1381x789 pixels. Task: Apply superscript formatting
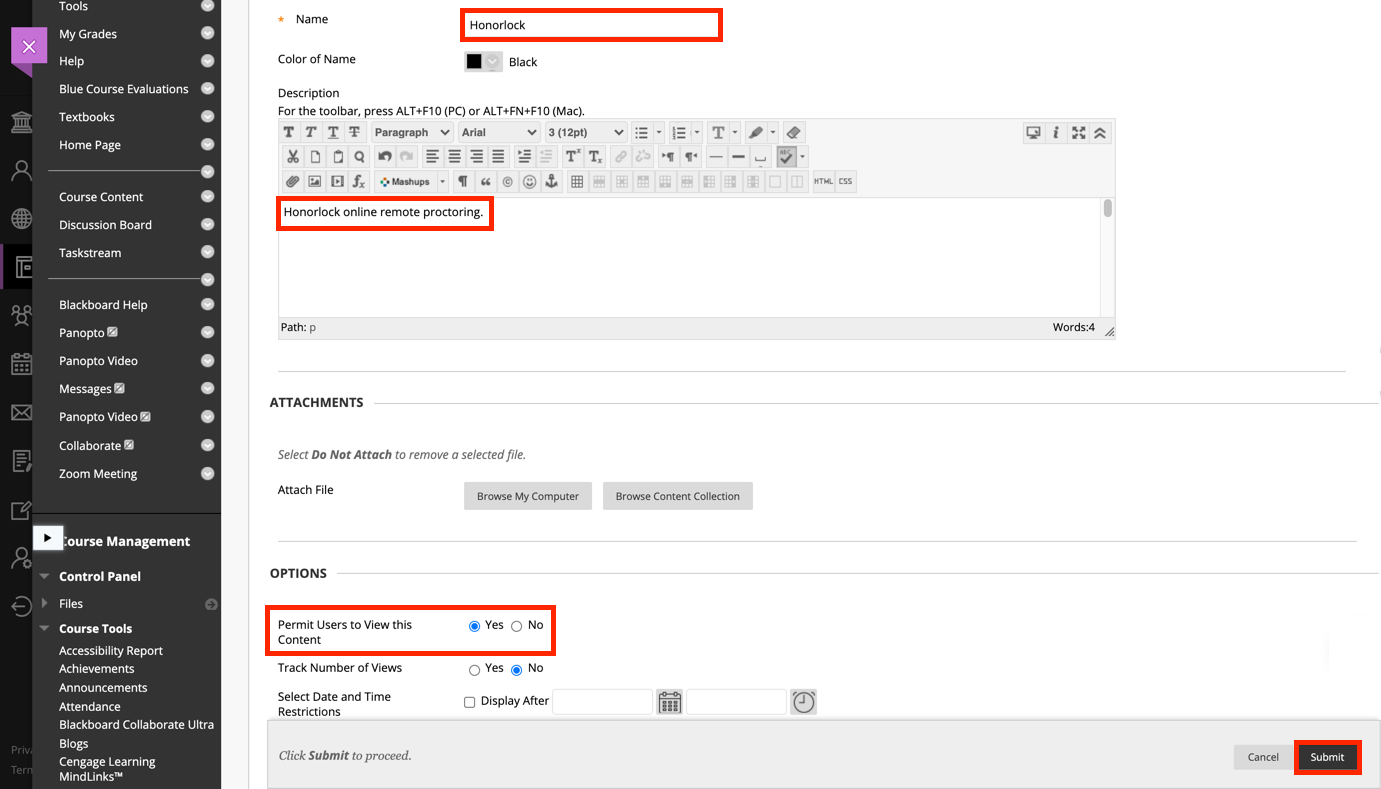point(572,156)
